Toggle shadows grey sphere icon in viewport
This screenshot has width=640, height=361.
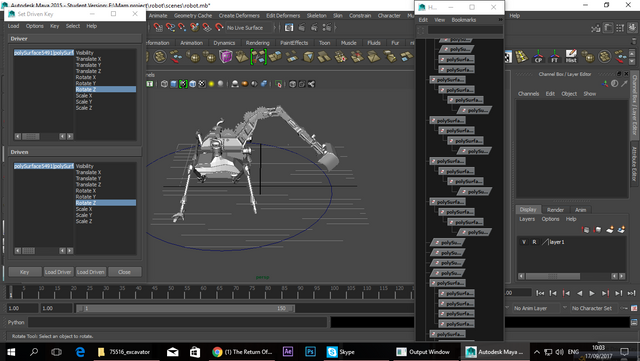tap(221, 84)
